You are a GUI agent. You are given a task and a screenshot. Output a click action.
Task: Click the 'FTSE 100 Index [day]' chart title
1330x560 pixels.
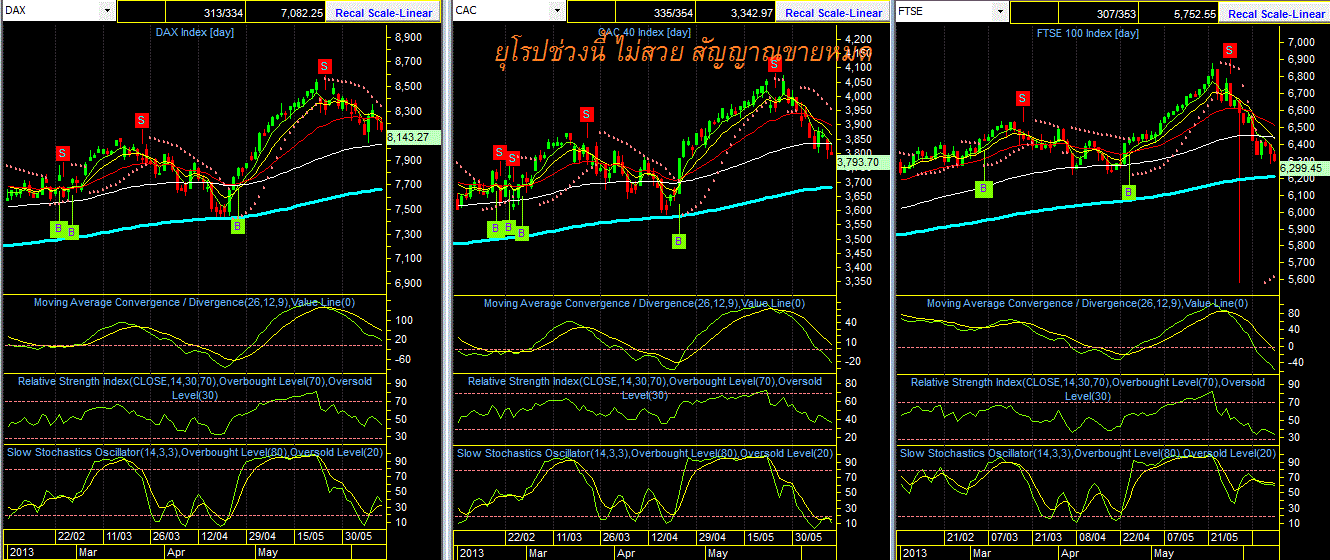[1086, 33]
